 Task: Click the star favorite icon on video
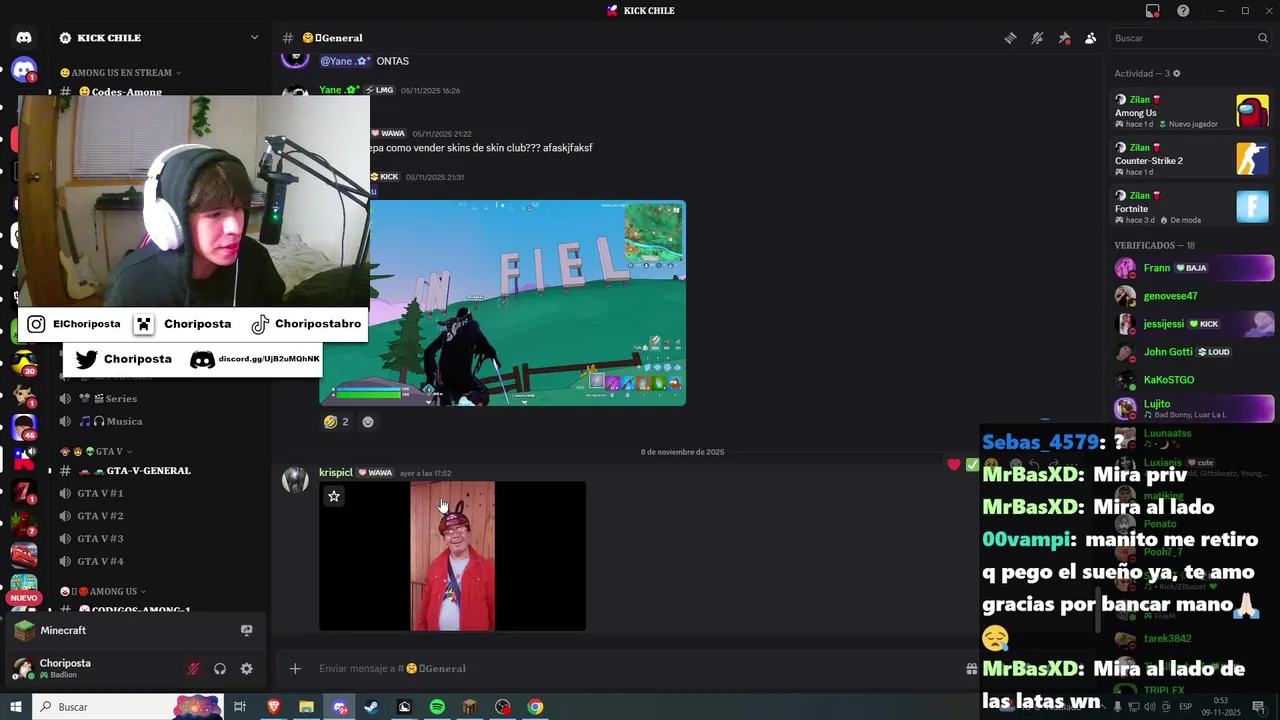pyautogui.click(x=334, y=496)
